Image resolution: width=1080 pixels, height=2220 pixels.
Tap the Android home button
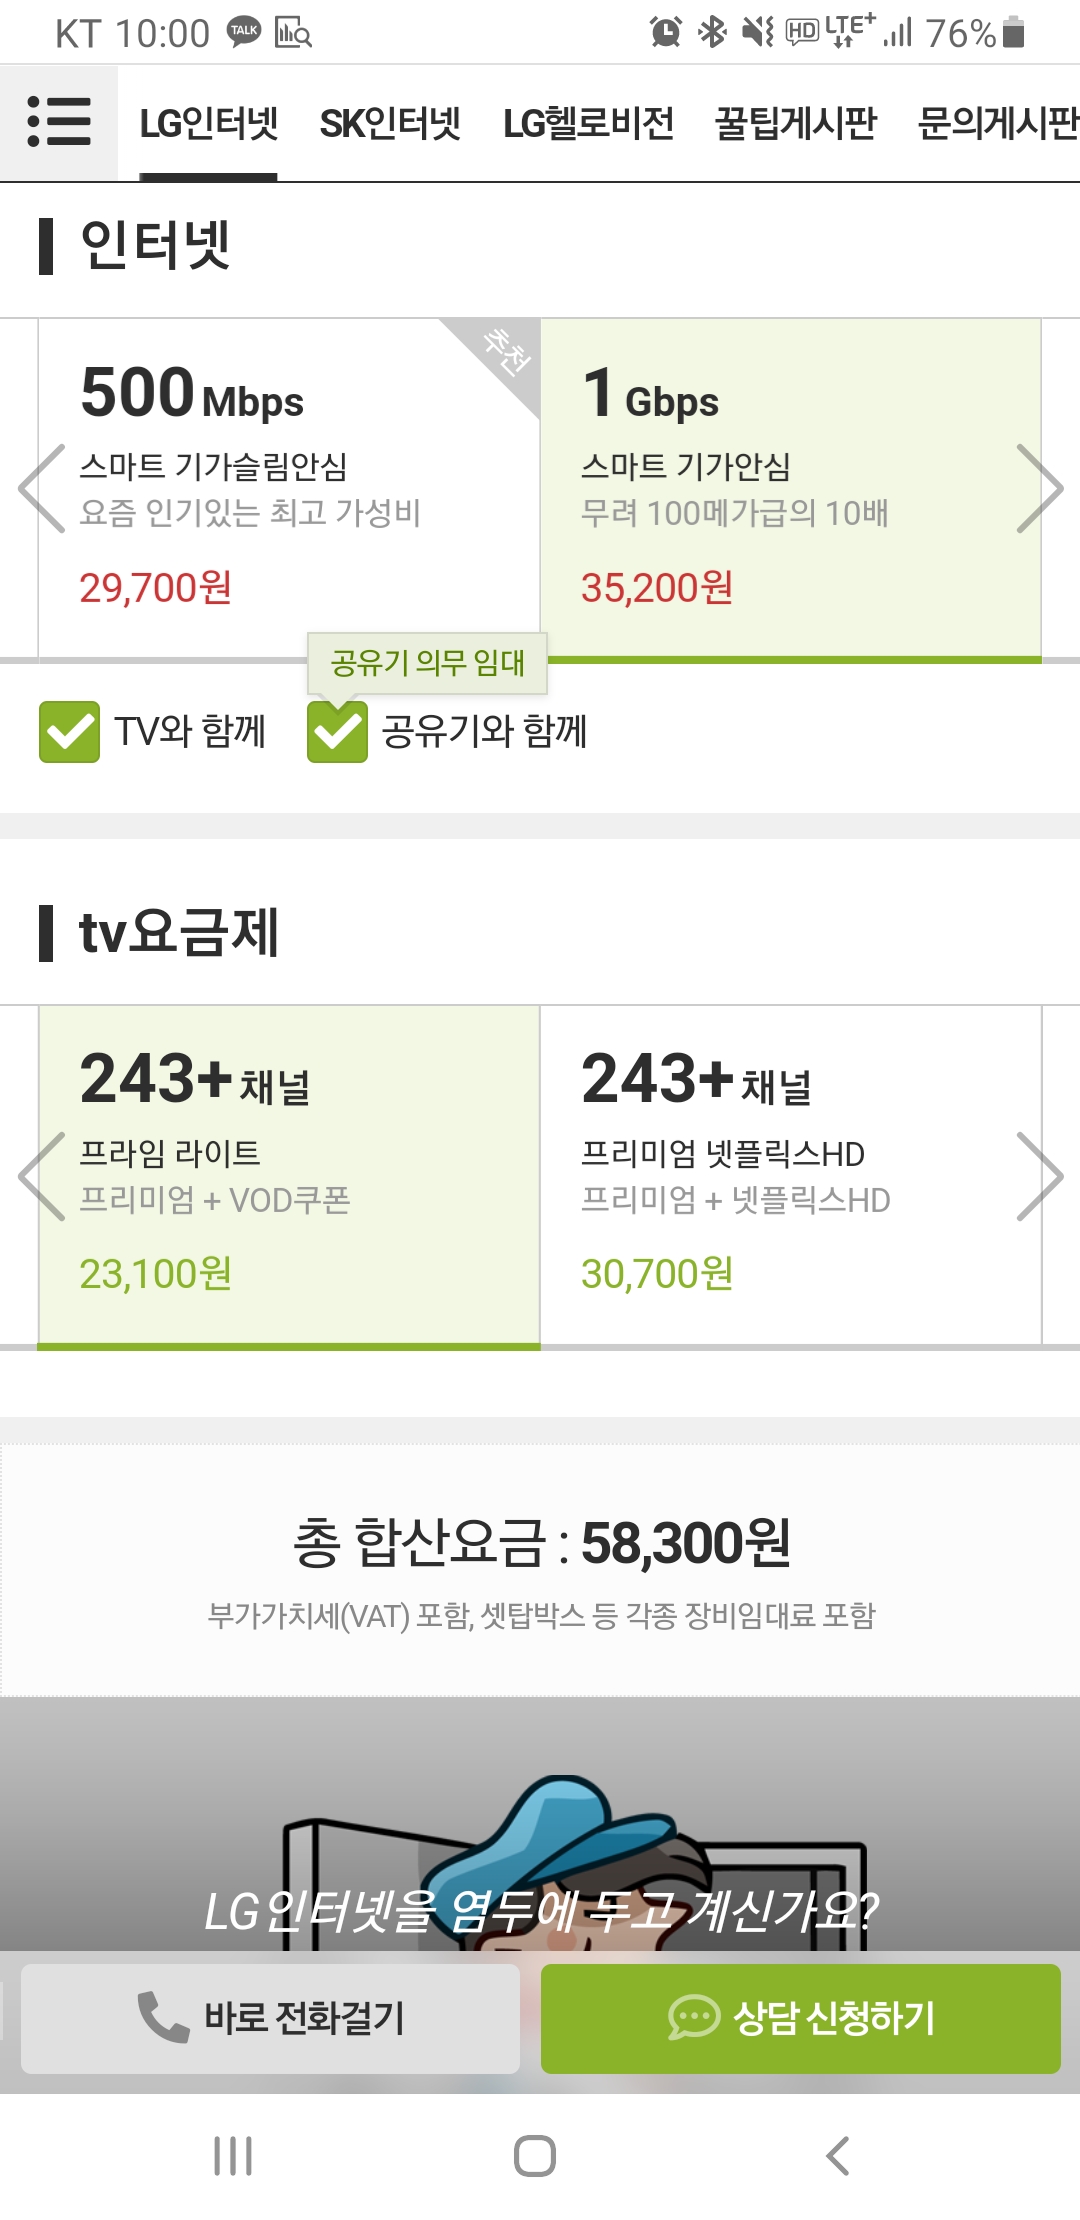coord(535,2156)
